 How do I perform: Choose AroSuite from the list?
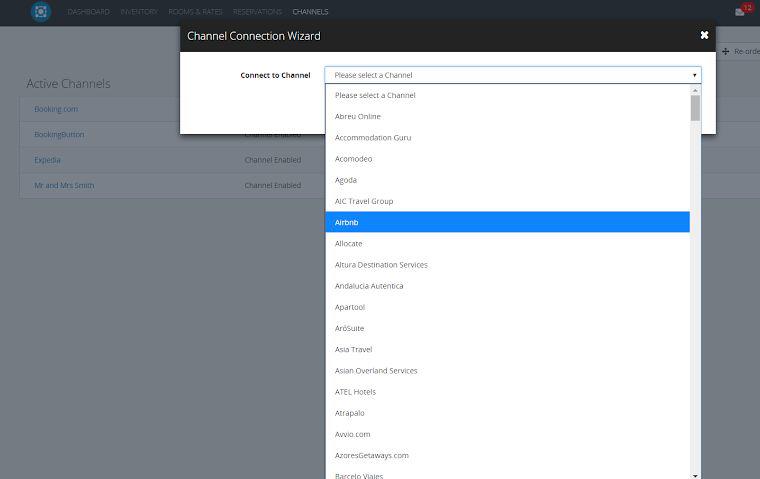pos(507,328)
